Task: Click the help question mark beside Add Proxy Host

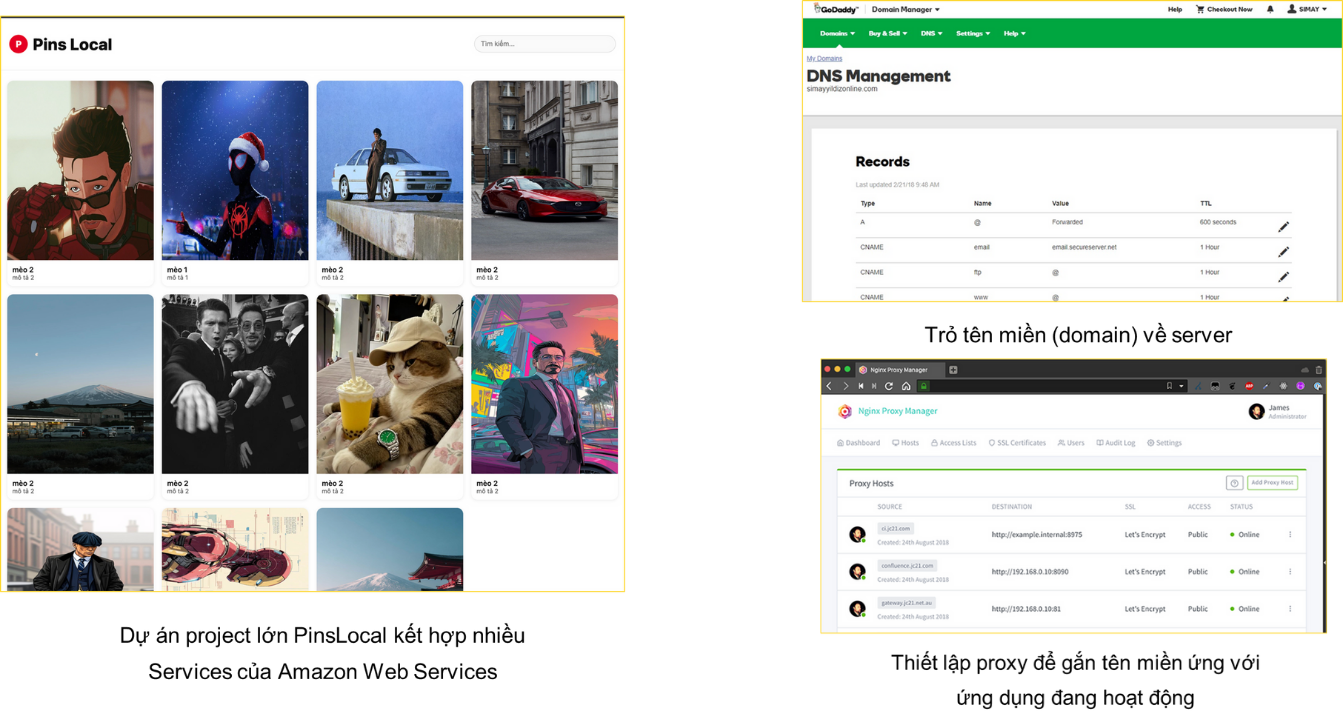Action: pos(1234,483)
